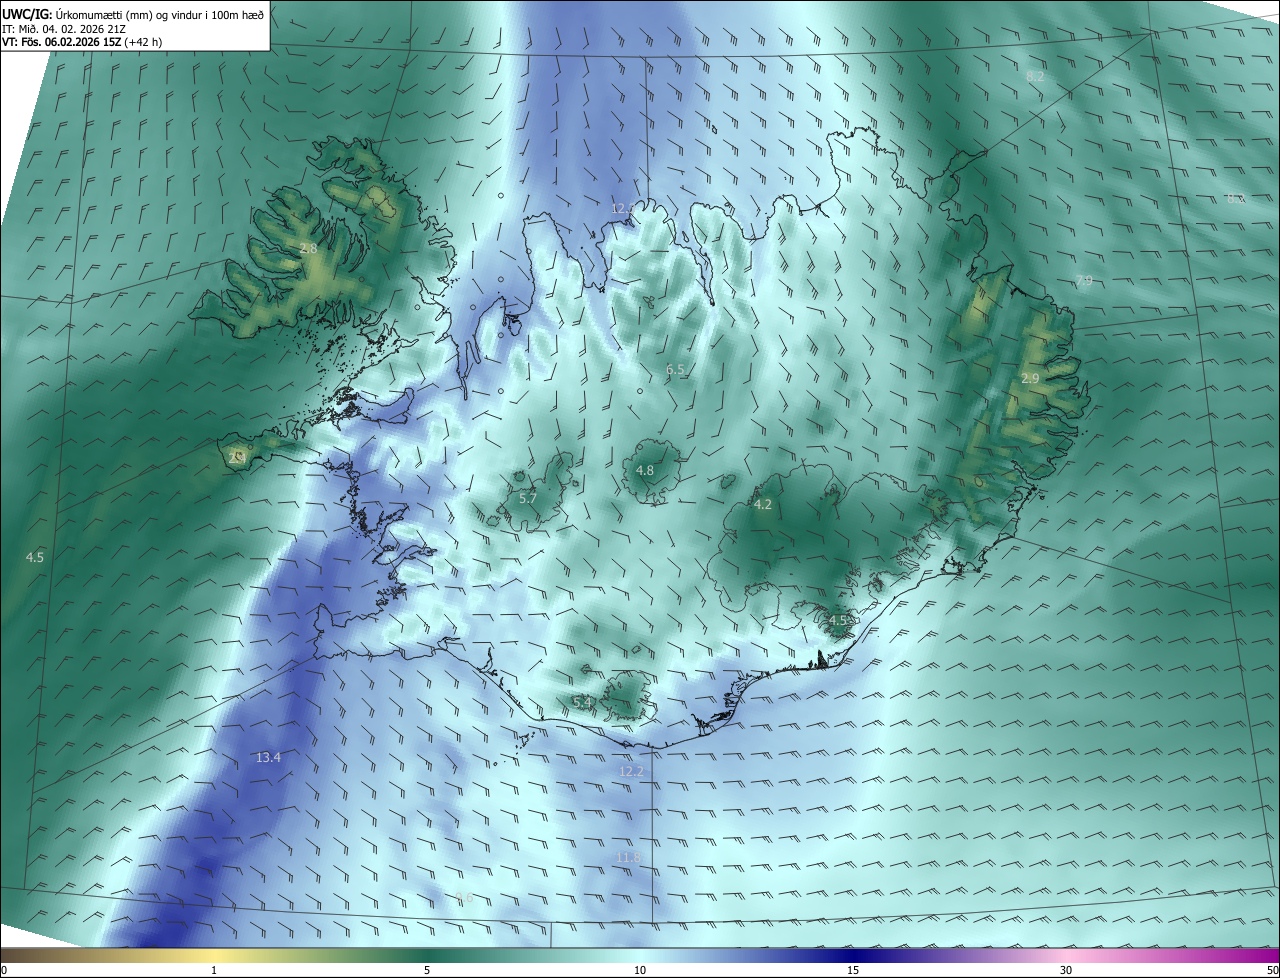This screenshot has width=1280, height=978.
Task: Select the 12.4 value on the north coast
Action: [623, 208]
